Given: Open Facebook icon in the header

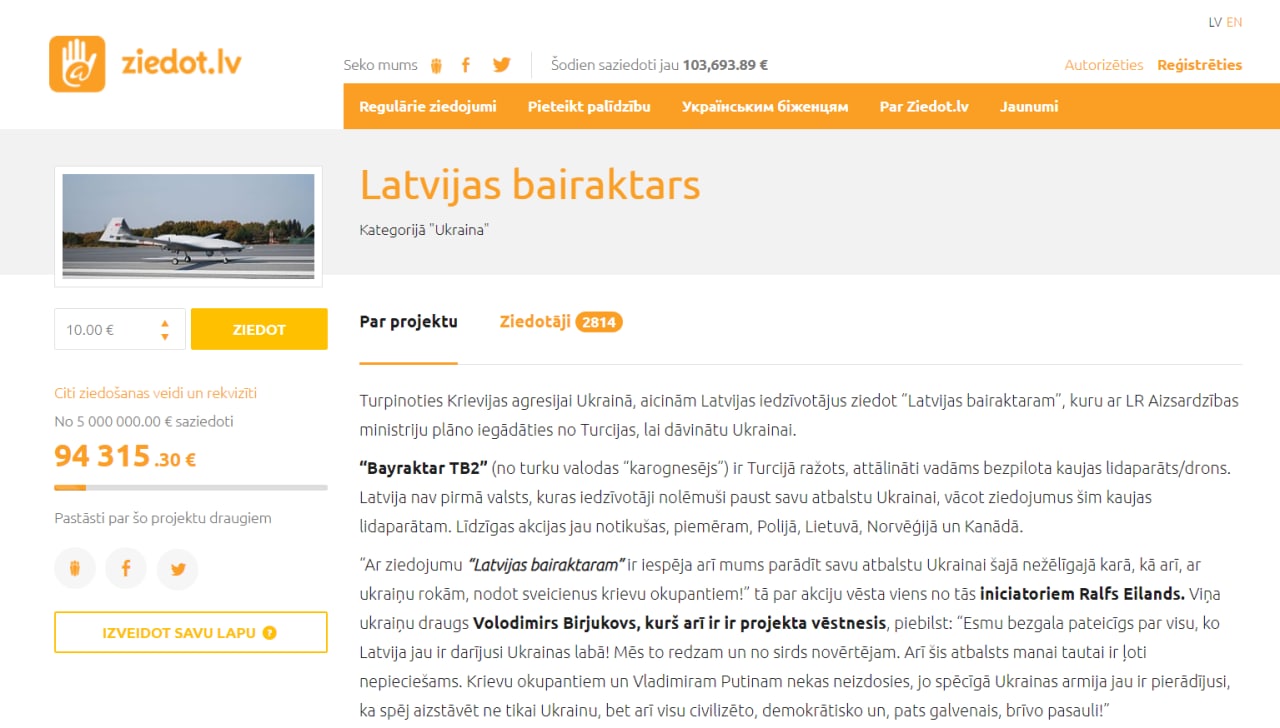Looking at the screenshot, I should (465, 65).
